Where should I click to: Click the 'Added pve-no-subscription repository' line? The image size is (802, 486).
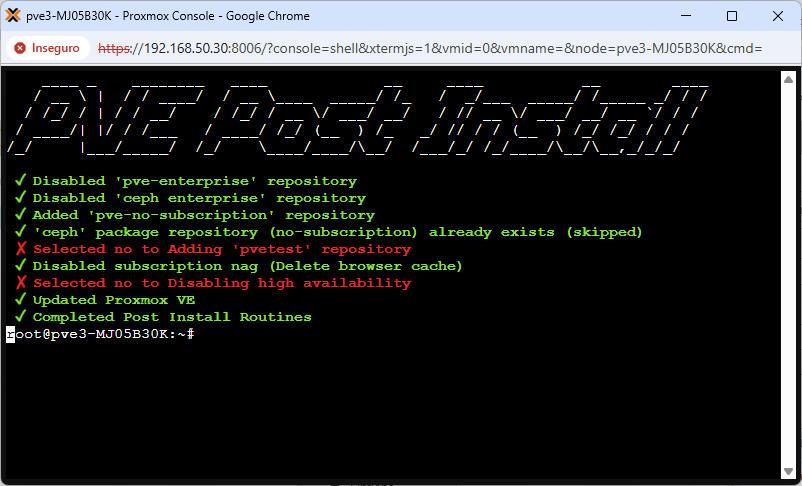[x=195, y=215]
